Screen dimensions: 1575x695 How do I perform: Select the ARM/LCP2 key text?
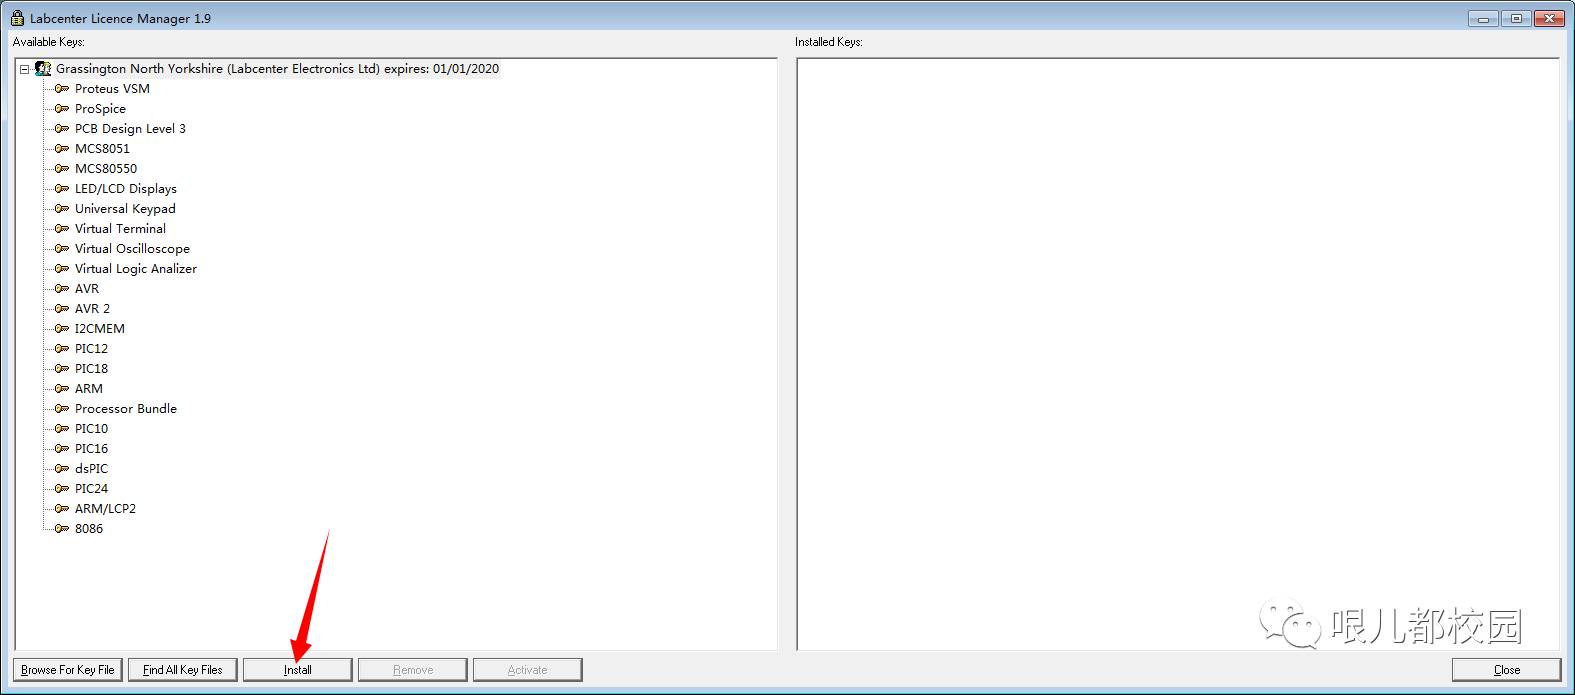[105, 509]
